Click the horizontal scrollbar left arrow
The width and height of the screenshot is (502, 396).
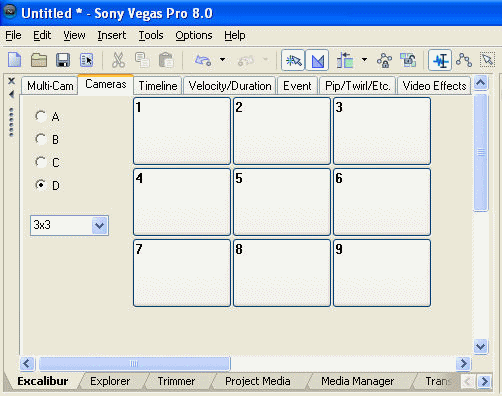click(x=27, y=363)
